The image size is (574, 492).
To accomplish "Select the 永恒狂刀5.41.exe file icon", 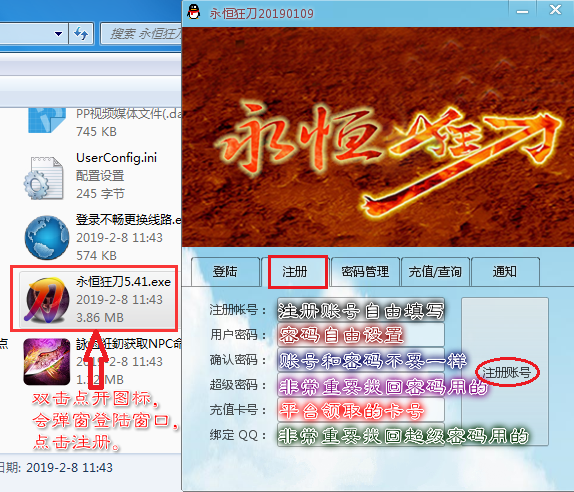I will [47, 300].
